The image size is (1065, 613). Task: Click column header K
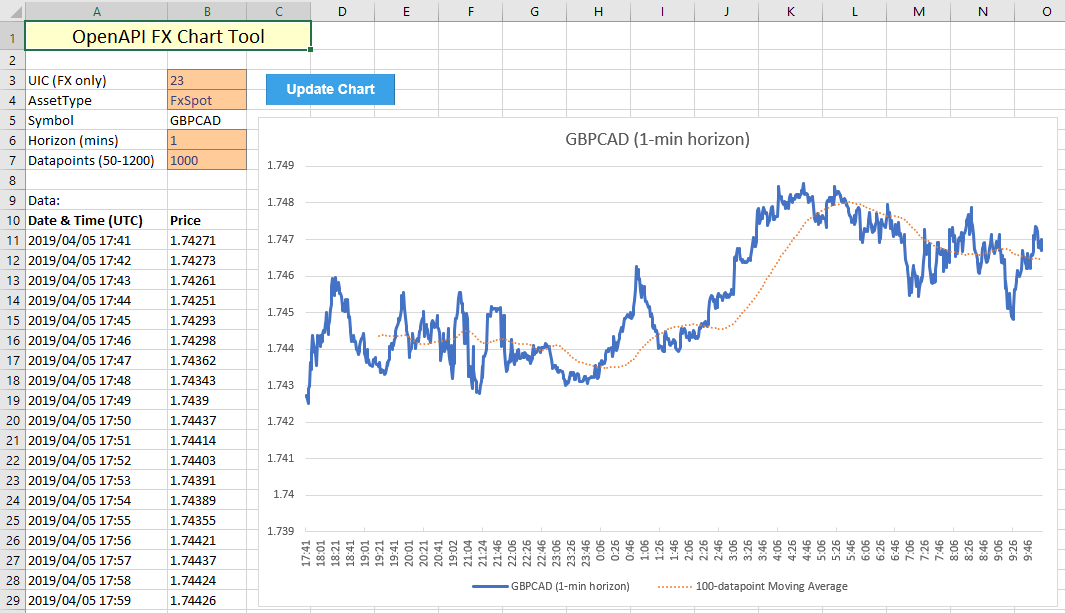point(790,11)
